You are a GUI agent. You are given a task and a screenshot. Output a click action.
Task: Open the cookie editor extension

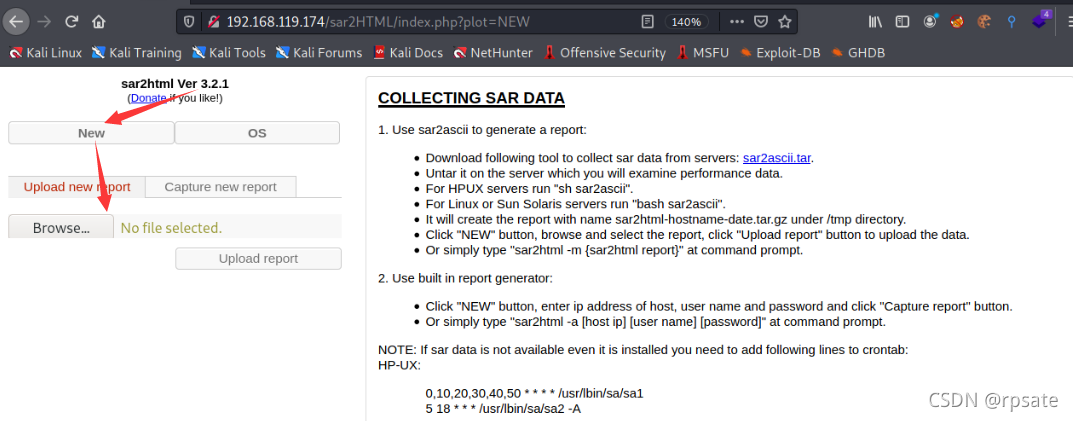point(984,22)
